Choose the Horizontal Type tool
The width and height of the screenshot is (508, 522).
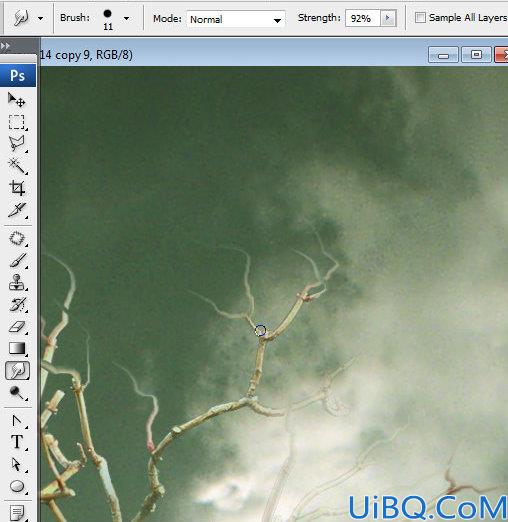[x=17, y=442]
